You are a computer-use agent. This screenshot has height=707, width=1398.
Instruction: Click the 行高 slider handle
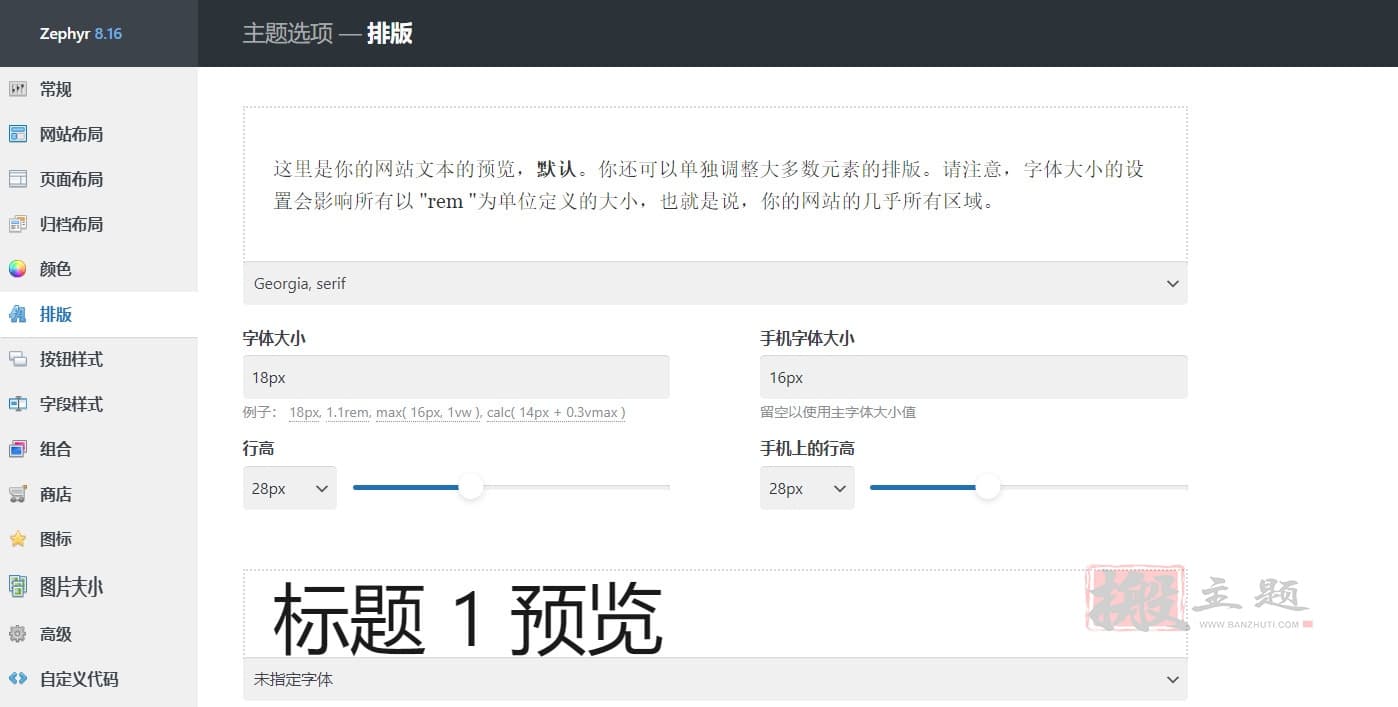pos(471,487)
